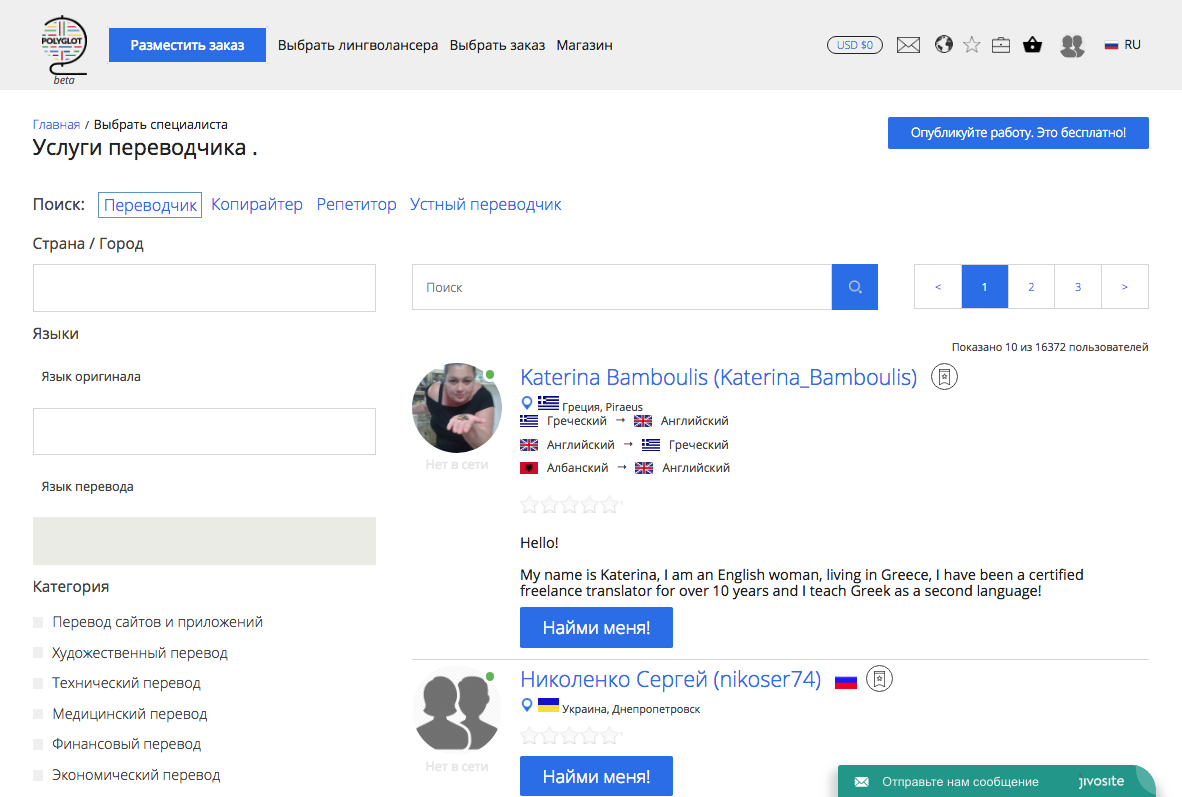Open the briefcase icon in header

pyautogui.click(x=1001, y=45)
